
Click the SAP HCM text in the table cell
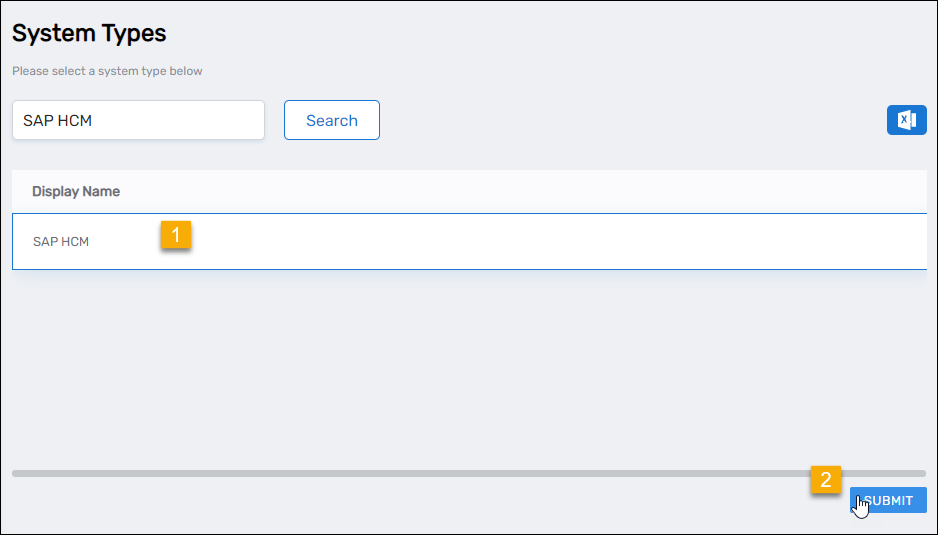(x=61, y=242)
